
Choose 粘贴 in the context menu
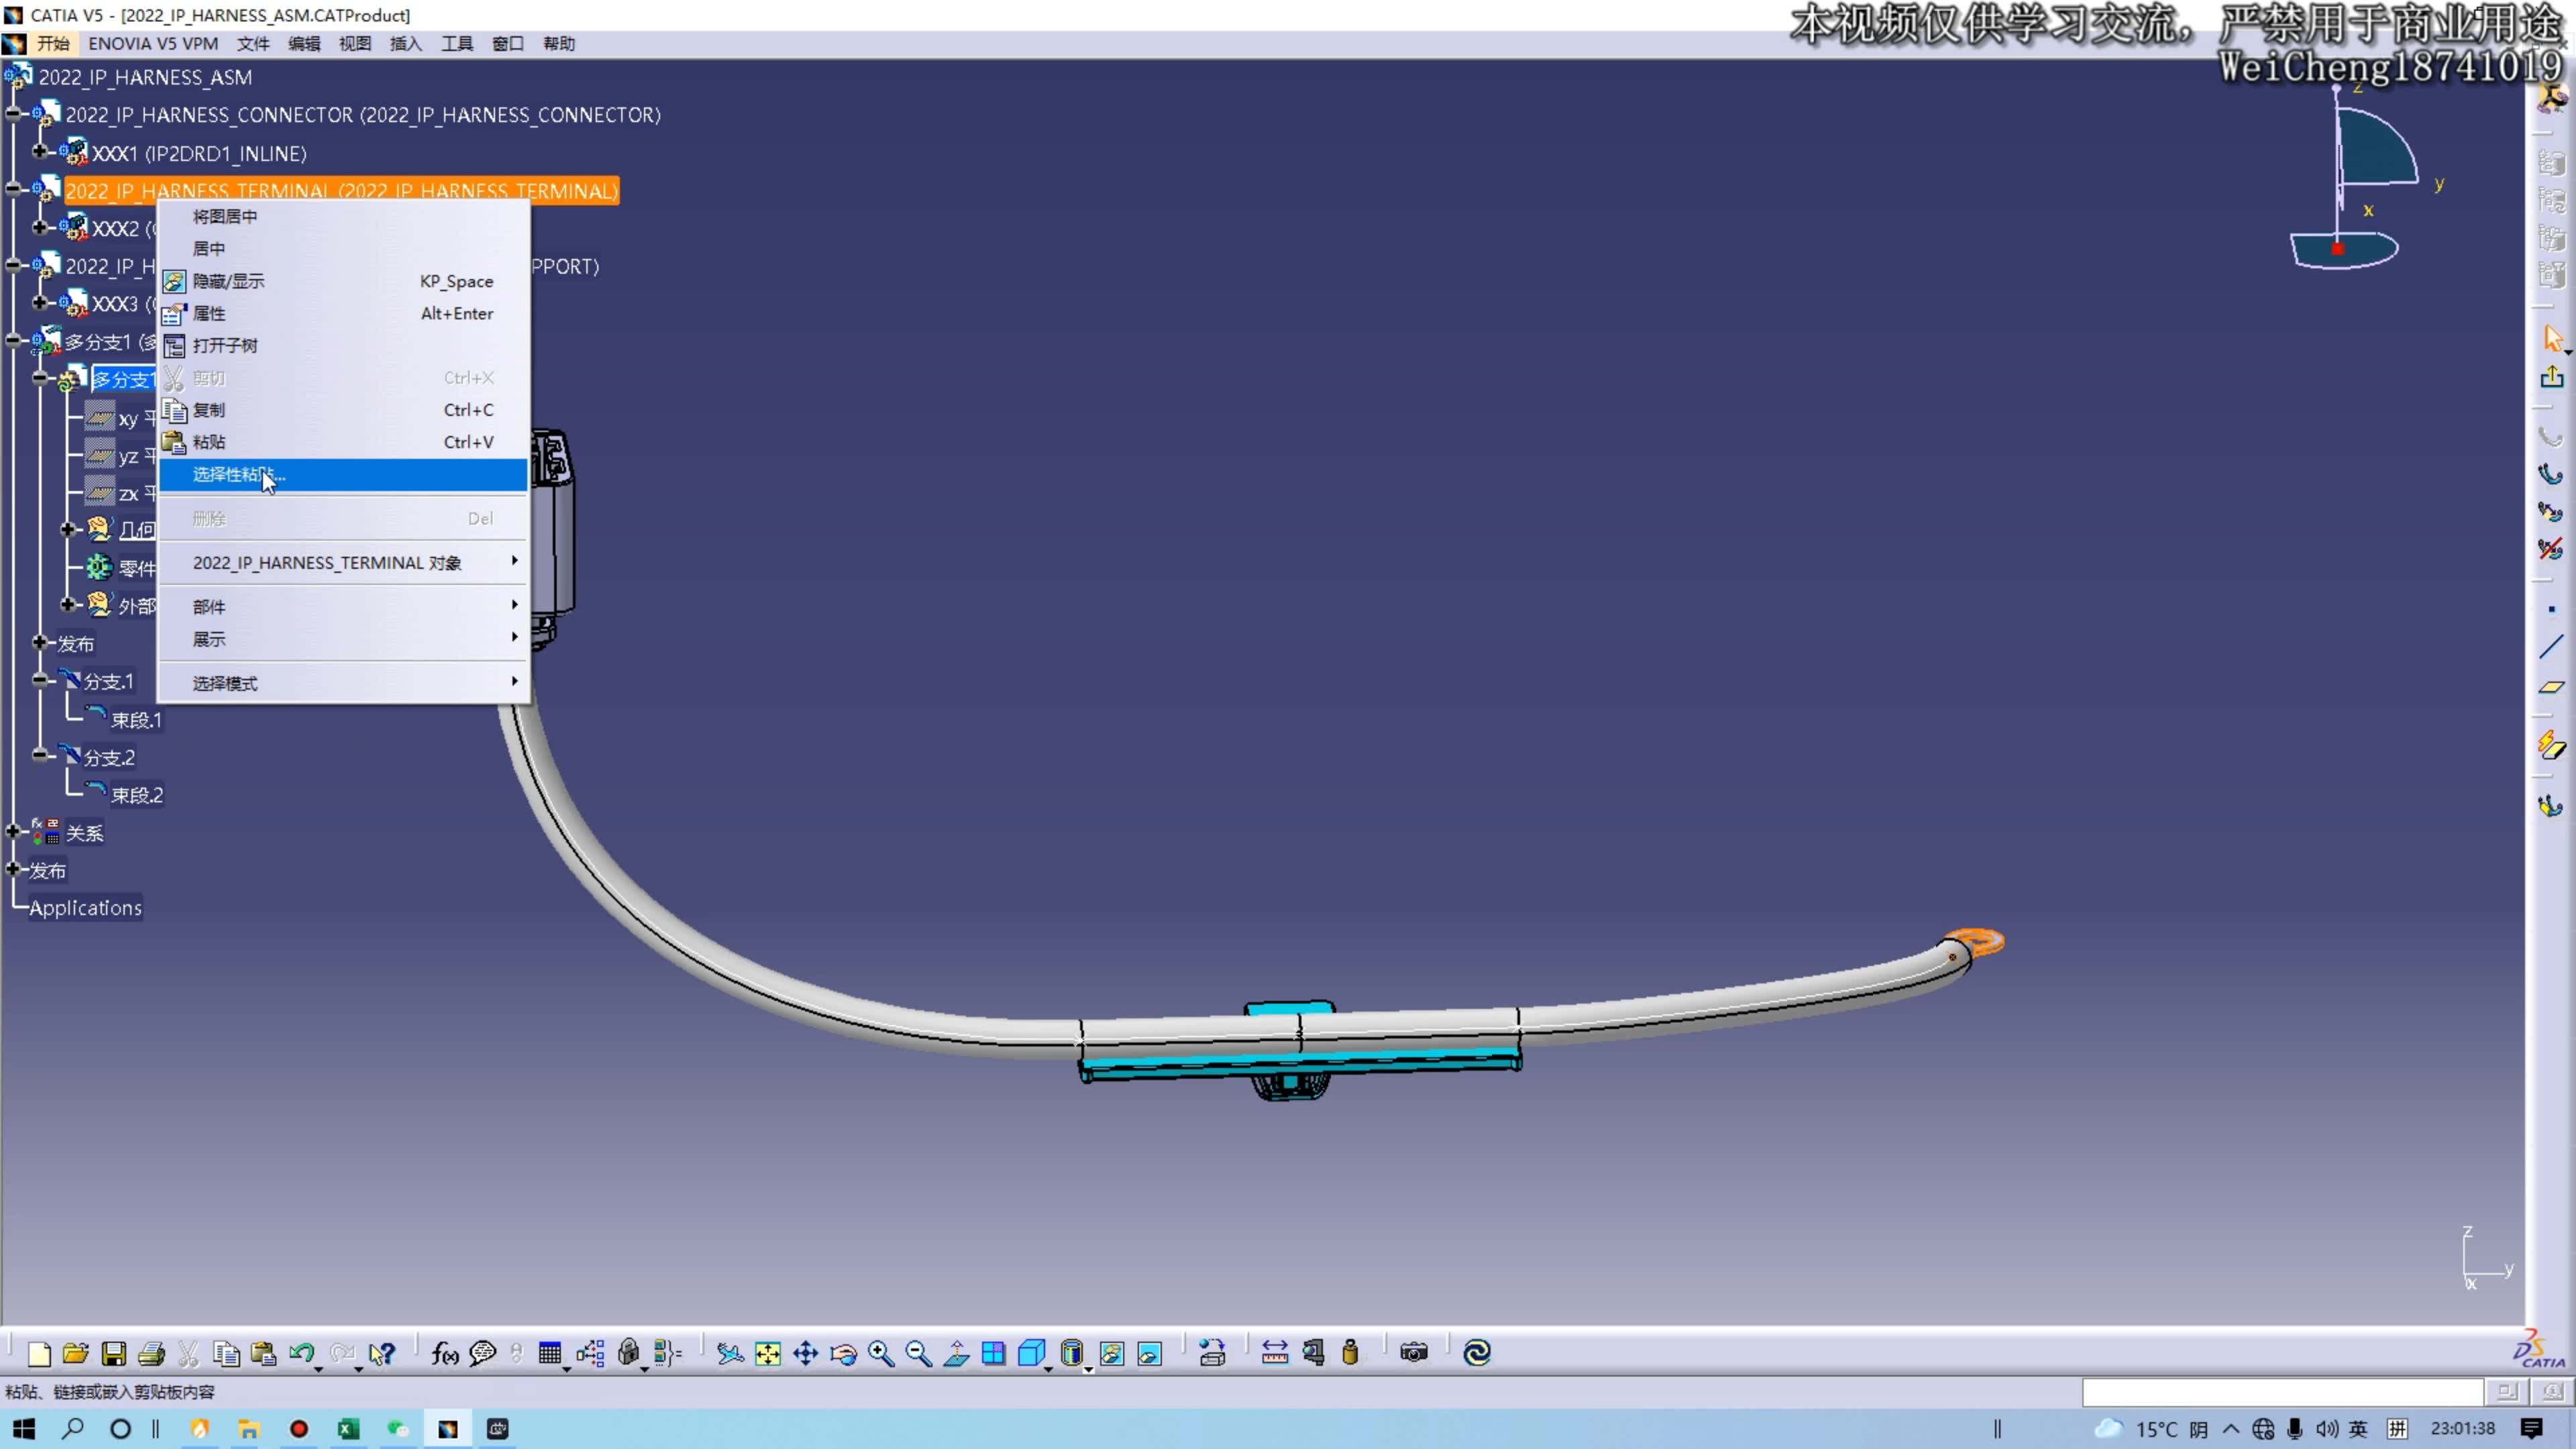343,441
